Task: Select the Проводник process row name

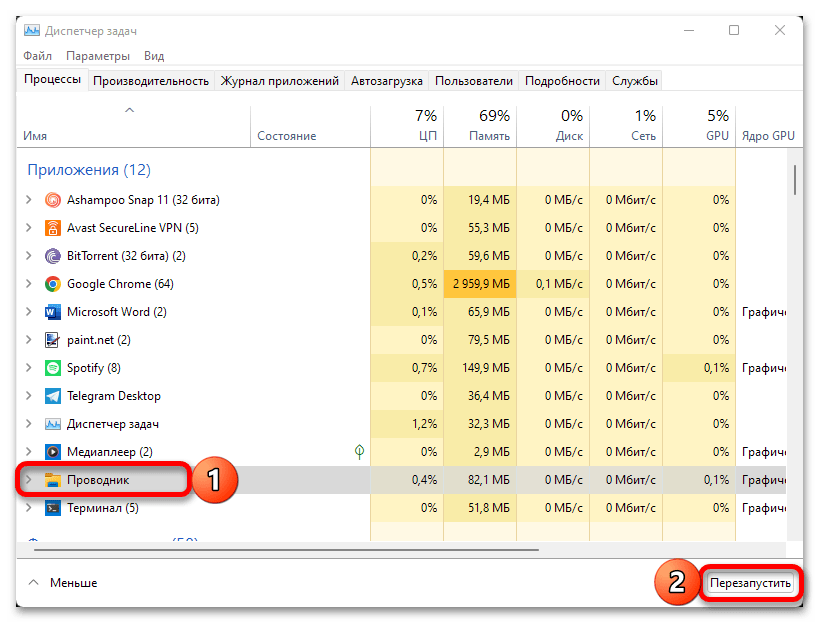Action: (98, 480)
